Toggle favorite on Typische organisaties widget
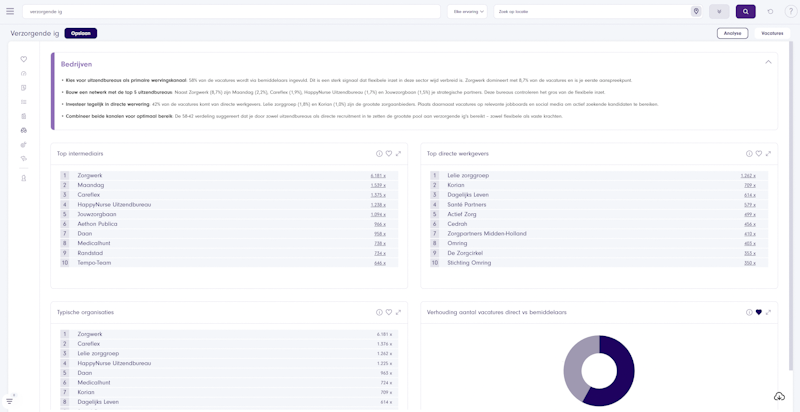 pyautogui.click(x=389, y=312)
